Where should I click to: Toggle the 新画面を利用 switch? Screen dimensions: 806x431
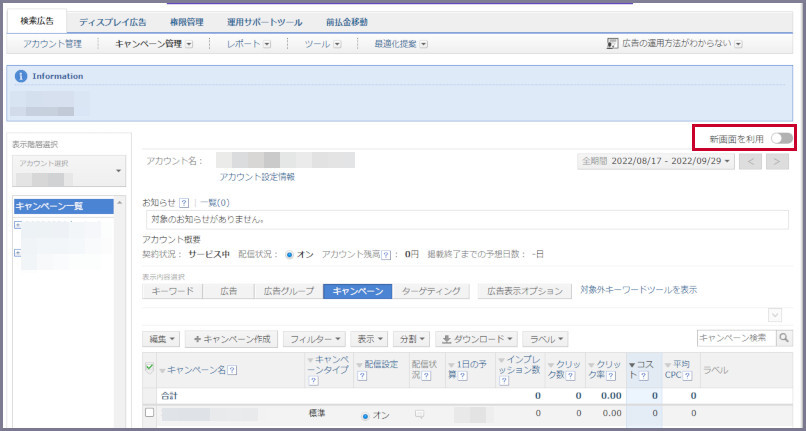pos(781,138)
